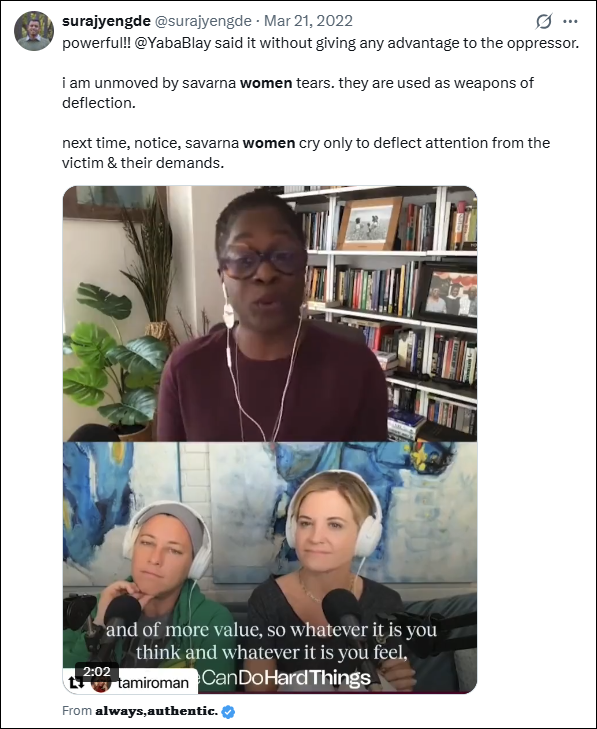Click the small tamiroman avatar icon

point(100,683)
